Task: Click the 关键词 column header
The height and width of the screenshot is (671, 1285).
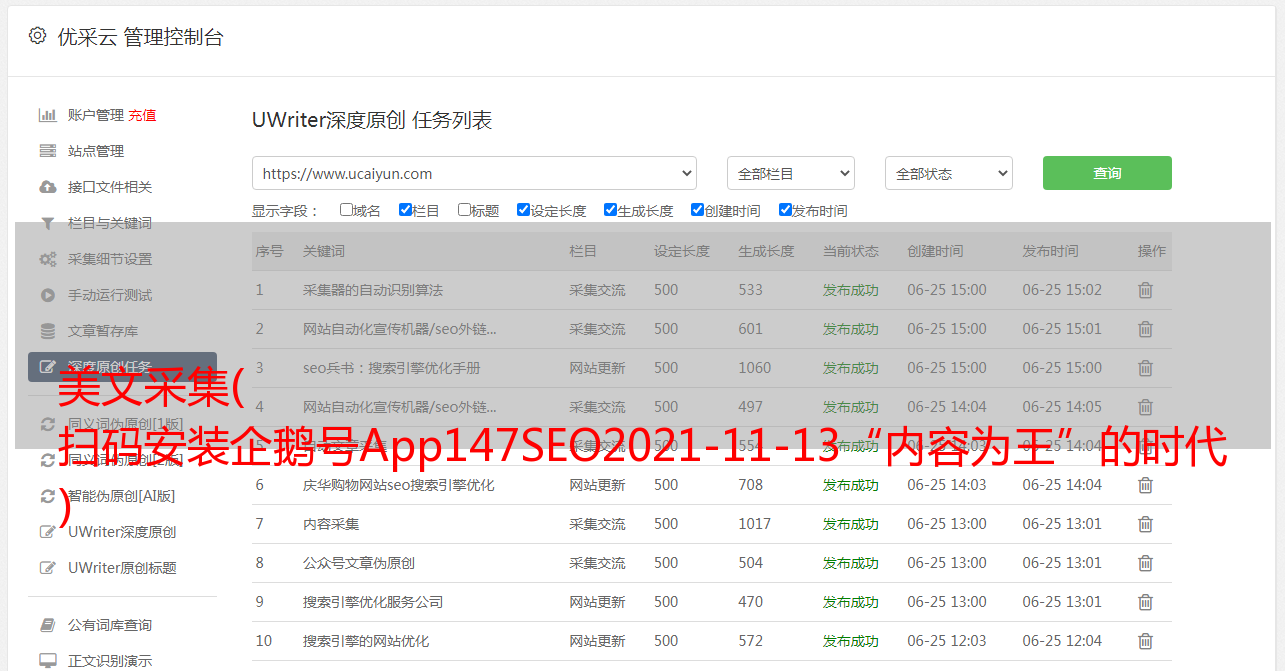Action: click(x=324, y=251)
